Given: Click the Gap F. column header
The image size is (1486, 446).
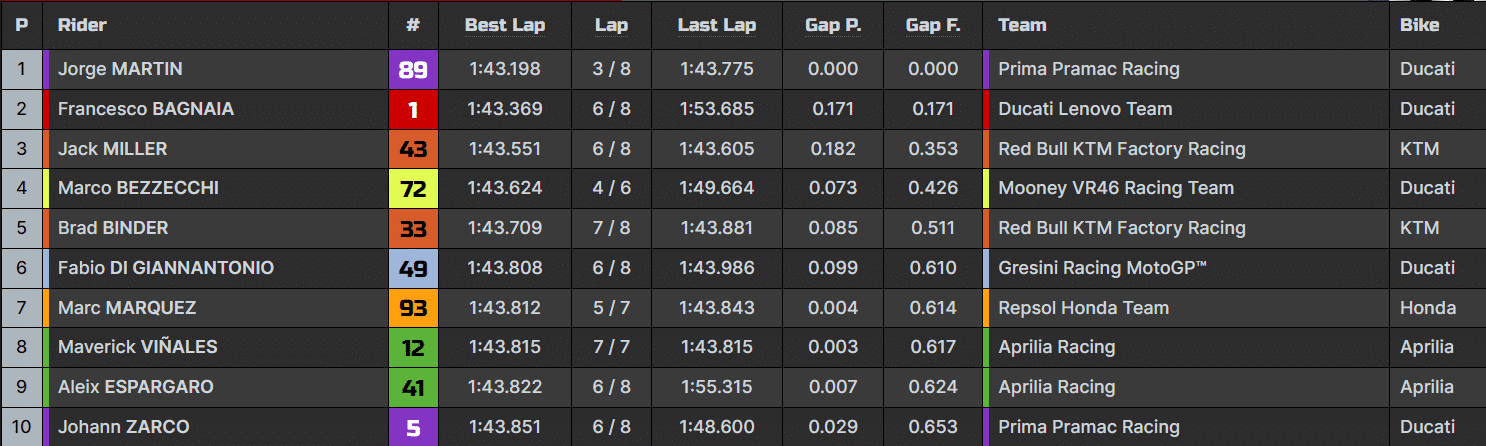Looking at the screenshot, I should coord(933,25).
